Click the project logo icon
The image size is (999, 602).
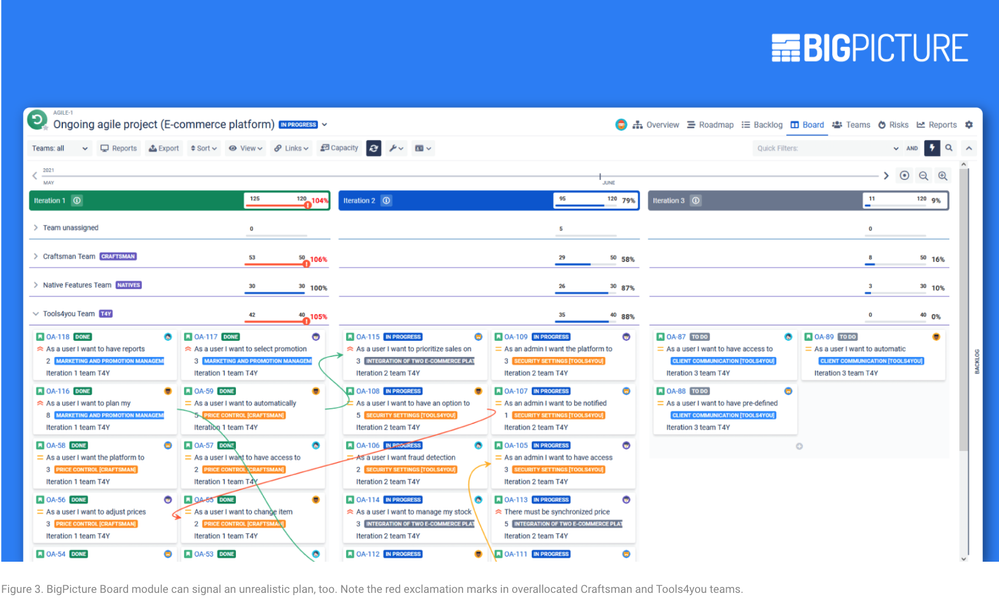coord(38,120)
